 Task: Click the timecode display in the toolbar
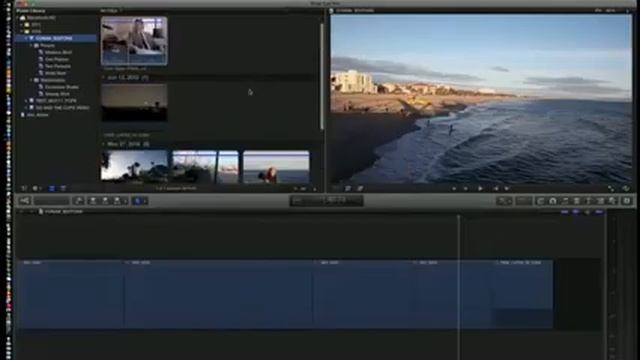[327, 200]
